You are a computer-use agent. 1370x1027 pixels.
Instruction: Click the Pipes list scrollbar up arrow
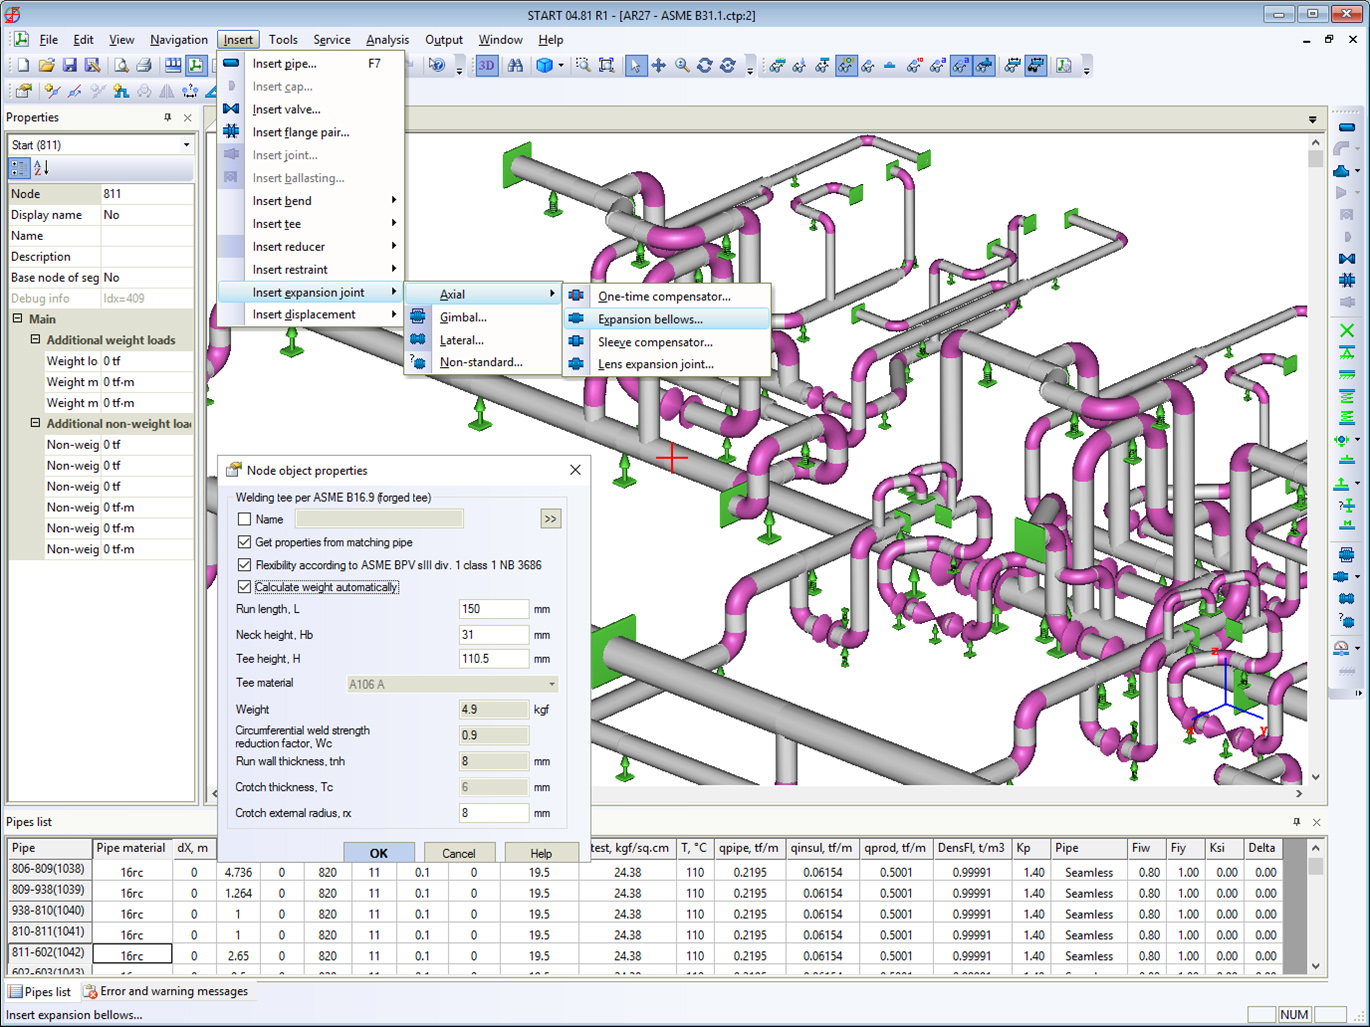(x=1316, y=848)
